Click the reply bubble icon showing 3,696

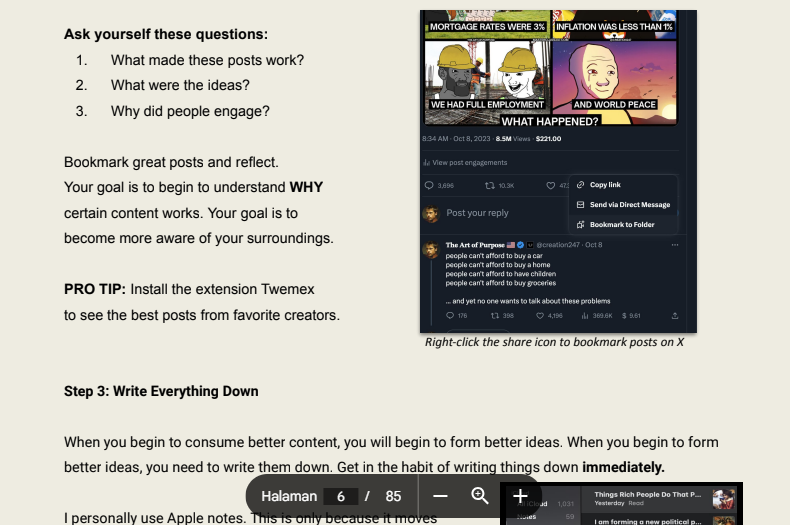tap(430, 185)
